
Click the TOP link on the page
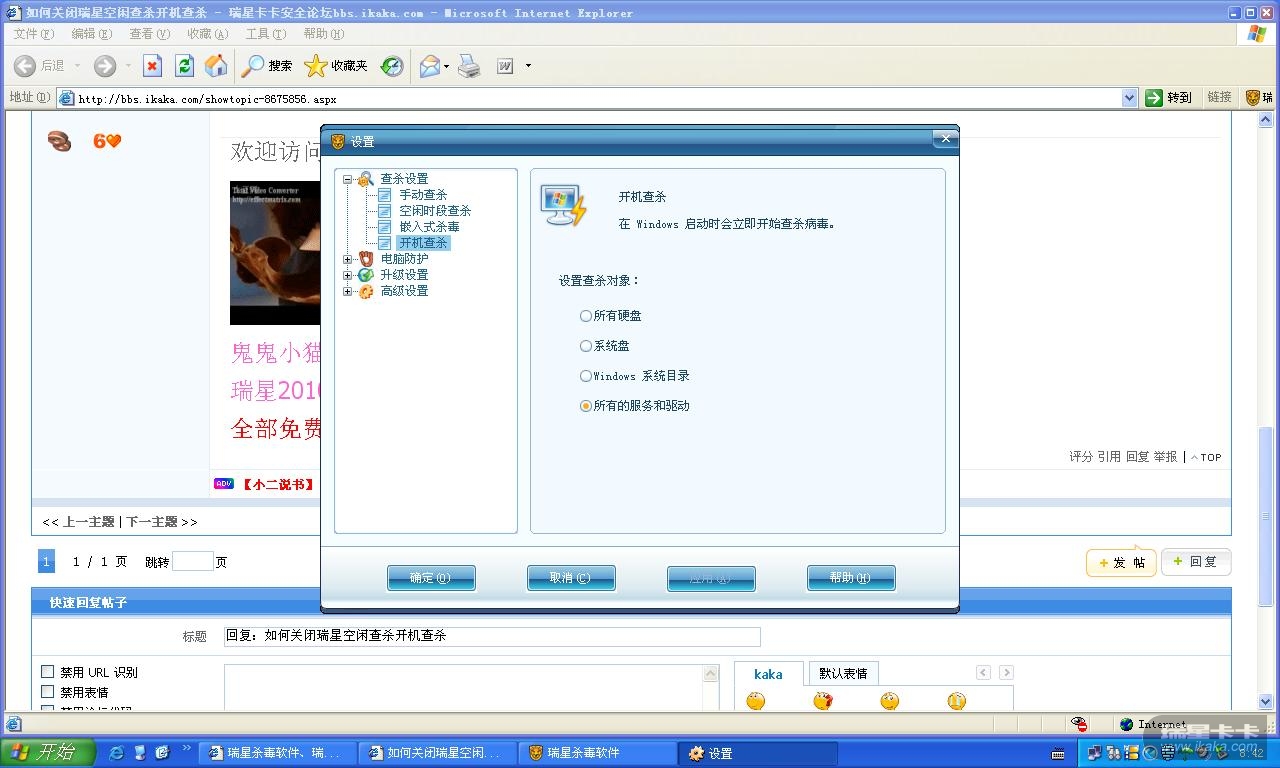click(1206, 457)
